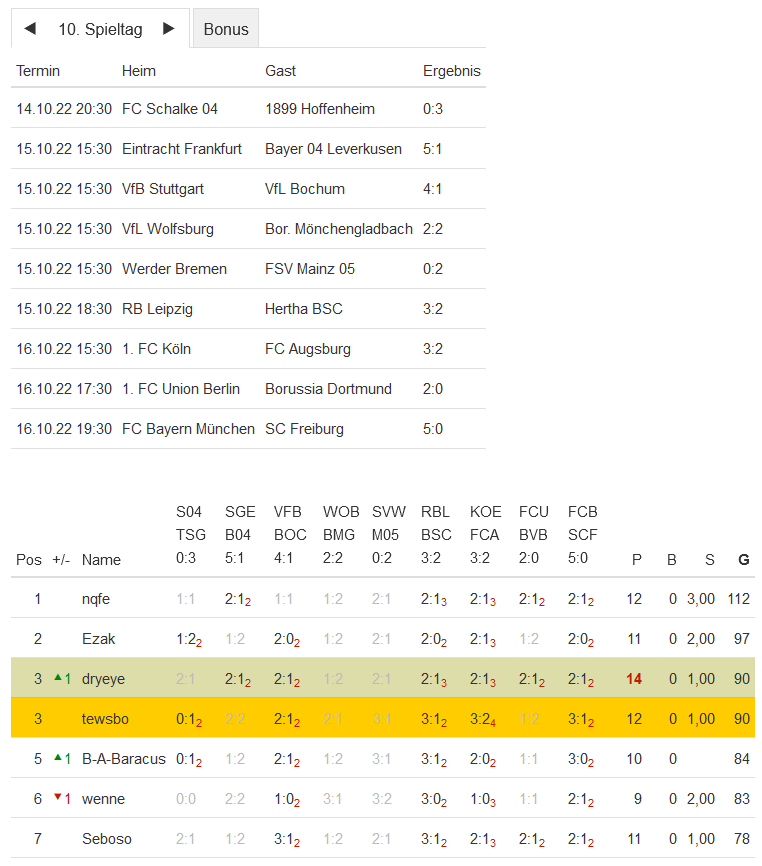Click the dryeye player name
The image size is (762, 866).
[103, 679]
